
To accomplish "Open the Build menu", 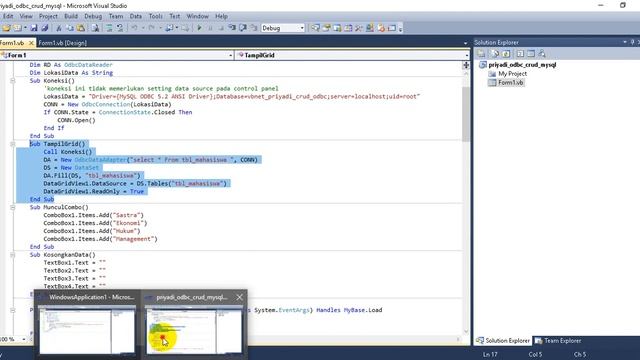I will pos(71,16).
